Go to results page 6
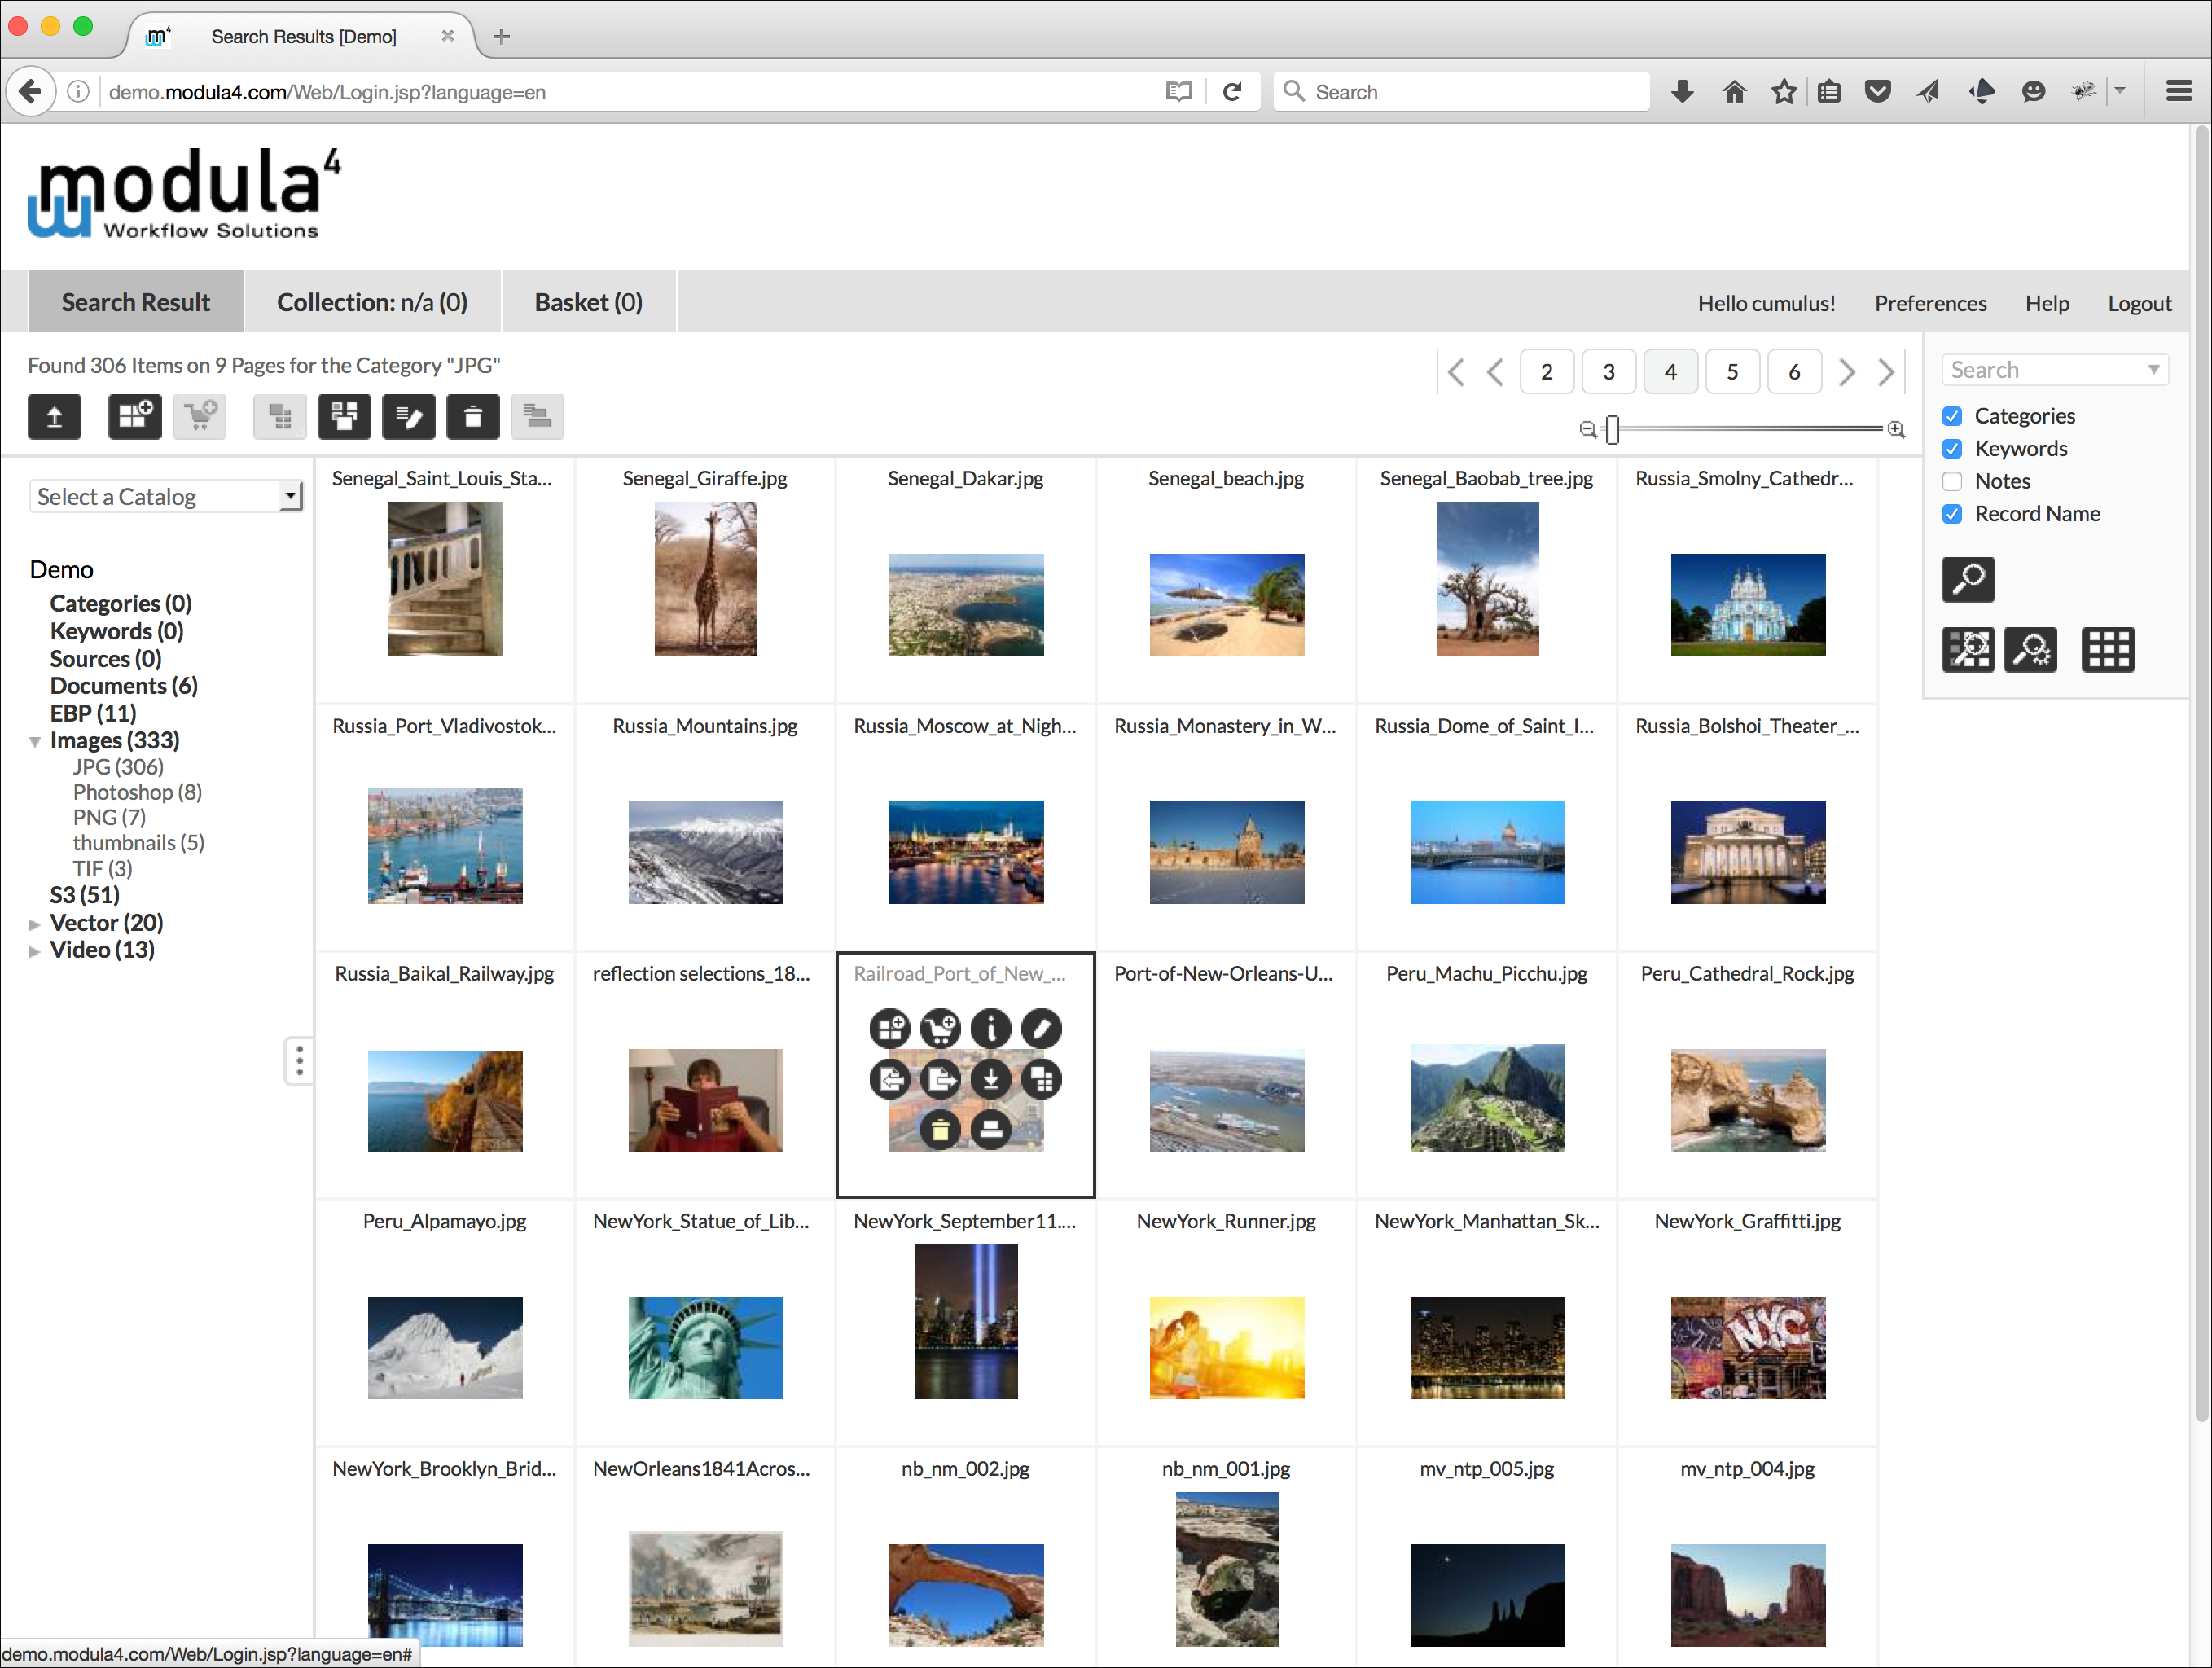This screenshot has height=1668, width=2212. click(1794, 372)
